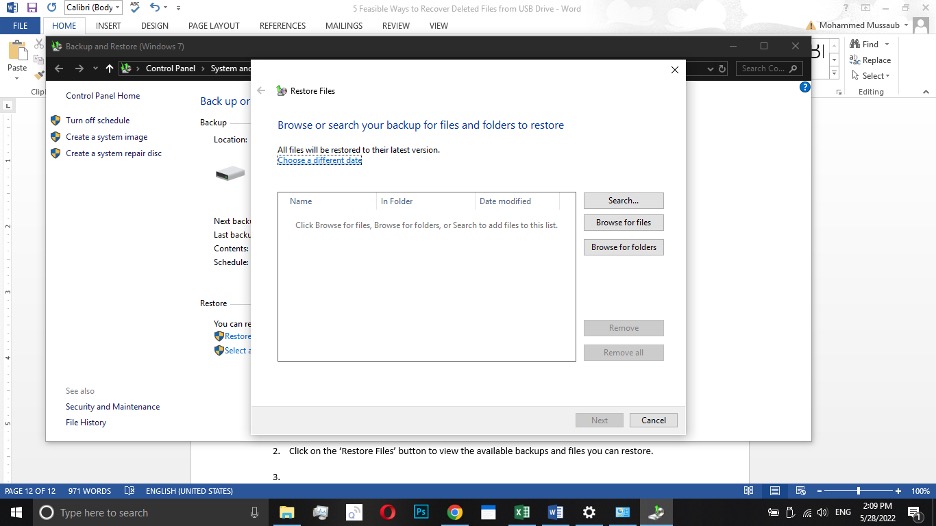The height and width of the screenshot is (526, 936).
Task: Open the Security and Maintenance link
Action: coord(113,407)
